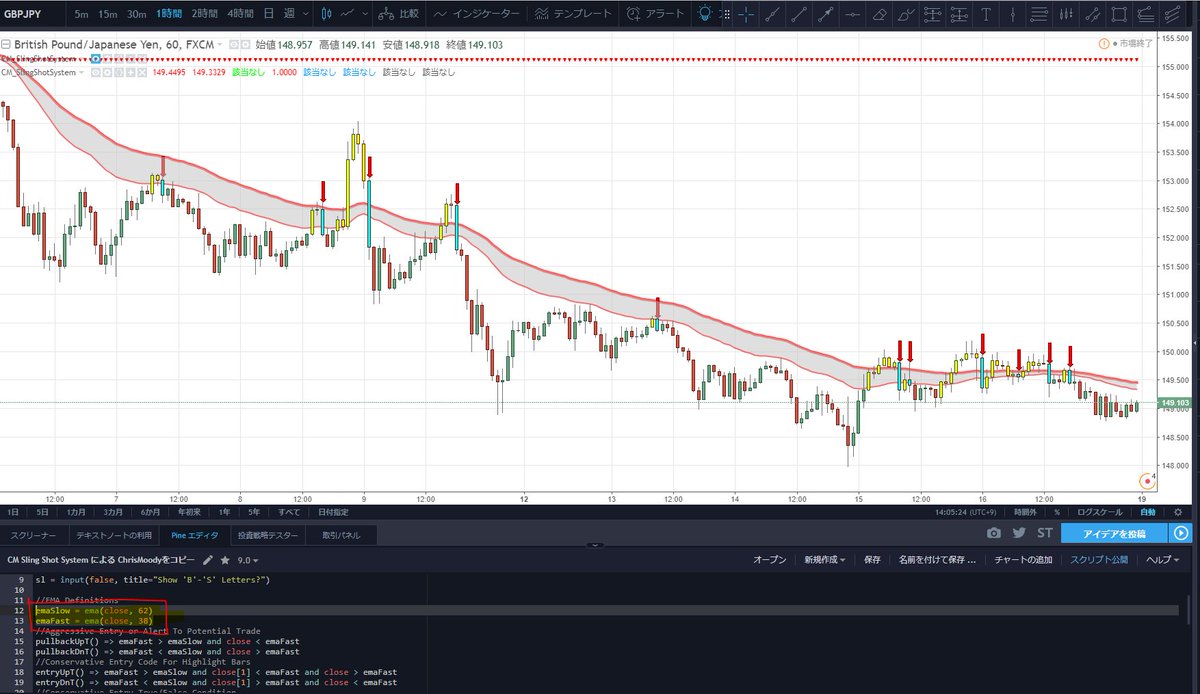This screenshot has width=1200, height=694.
Task: Open the 投資戦略テスター tab
Action: 268,535
